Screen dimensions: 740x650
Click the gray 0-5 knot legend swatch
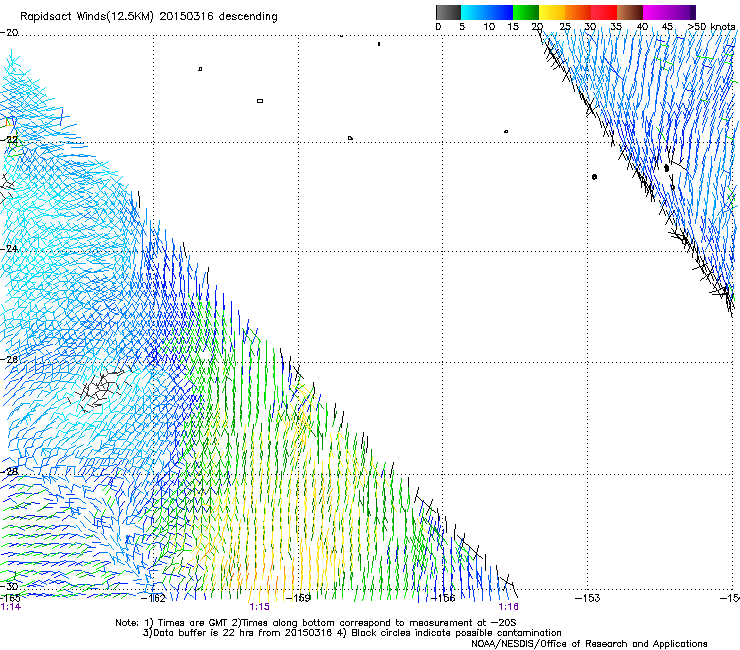coord(448,12)
